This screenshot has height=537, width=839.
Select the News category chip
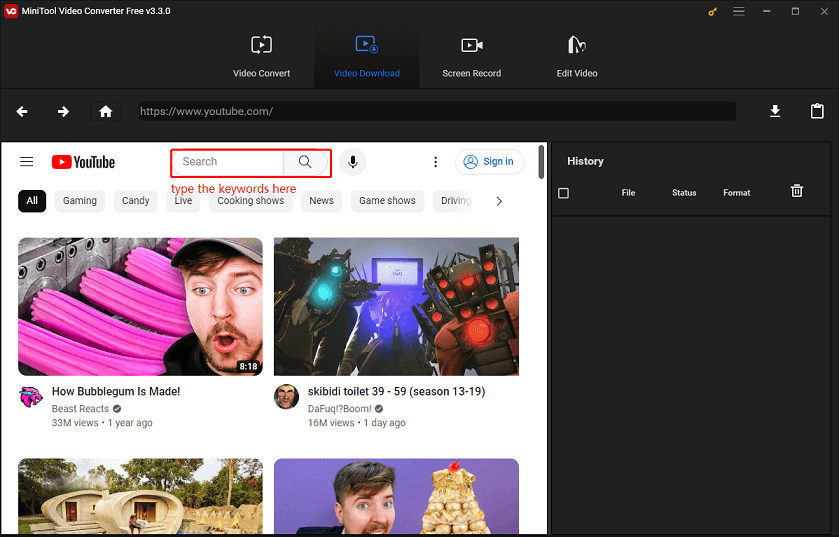[321, 201]
